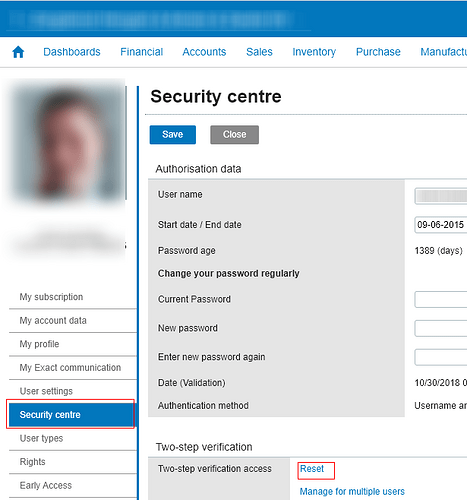Click the Start date field showing 09-06-2015
This screenshot has width=467, height=500.
coord(441,225)
